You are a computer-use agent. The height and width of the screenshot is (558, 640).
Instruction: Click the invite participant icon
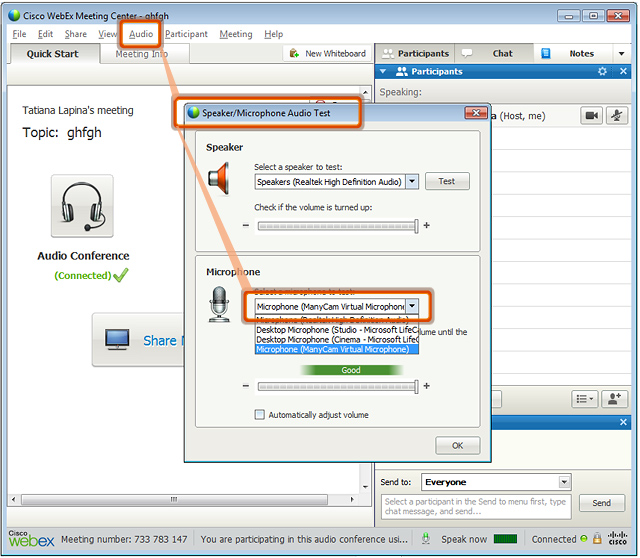click(x=614, y=399)
